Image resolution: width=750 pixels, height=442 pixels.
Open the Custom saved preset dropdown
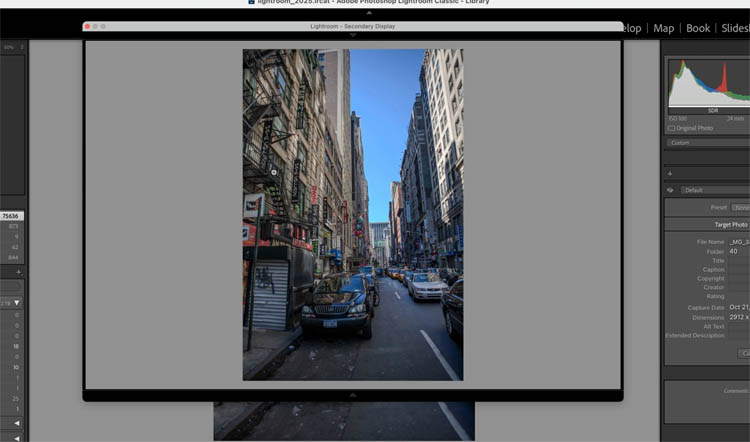708,143
